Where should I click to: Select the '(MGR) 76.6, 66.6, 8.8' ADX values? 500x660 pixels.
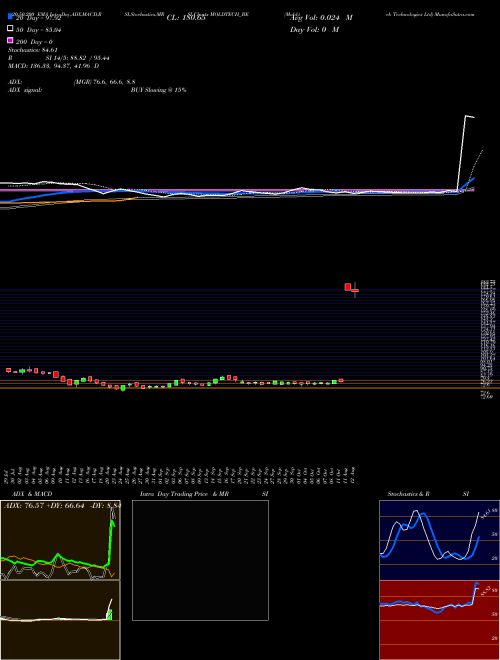[104, 82]
